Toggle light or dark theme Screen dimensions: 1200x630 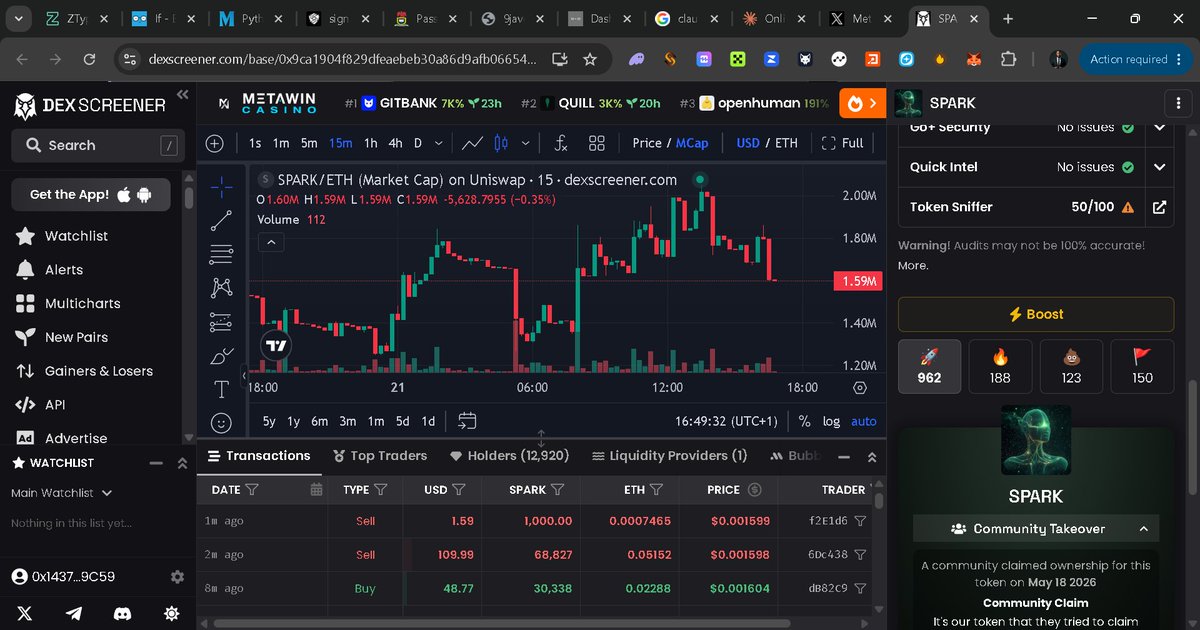pos(171,613)
